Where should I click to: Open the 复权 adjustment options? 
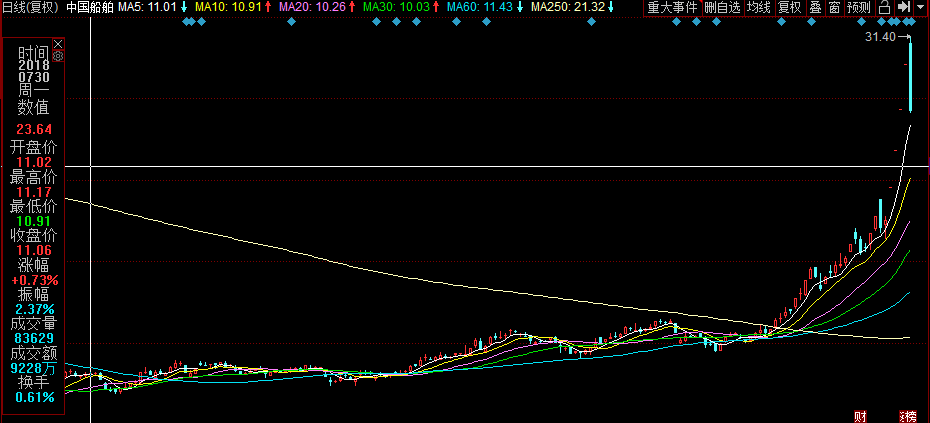click(789, 8)
